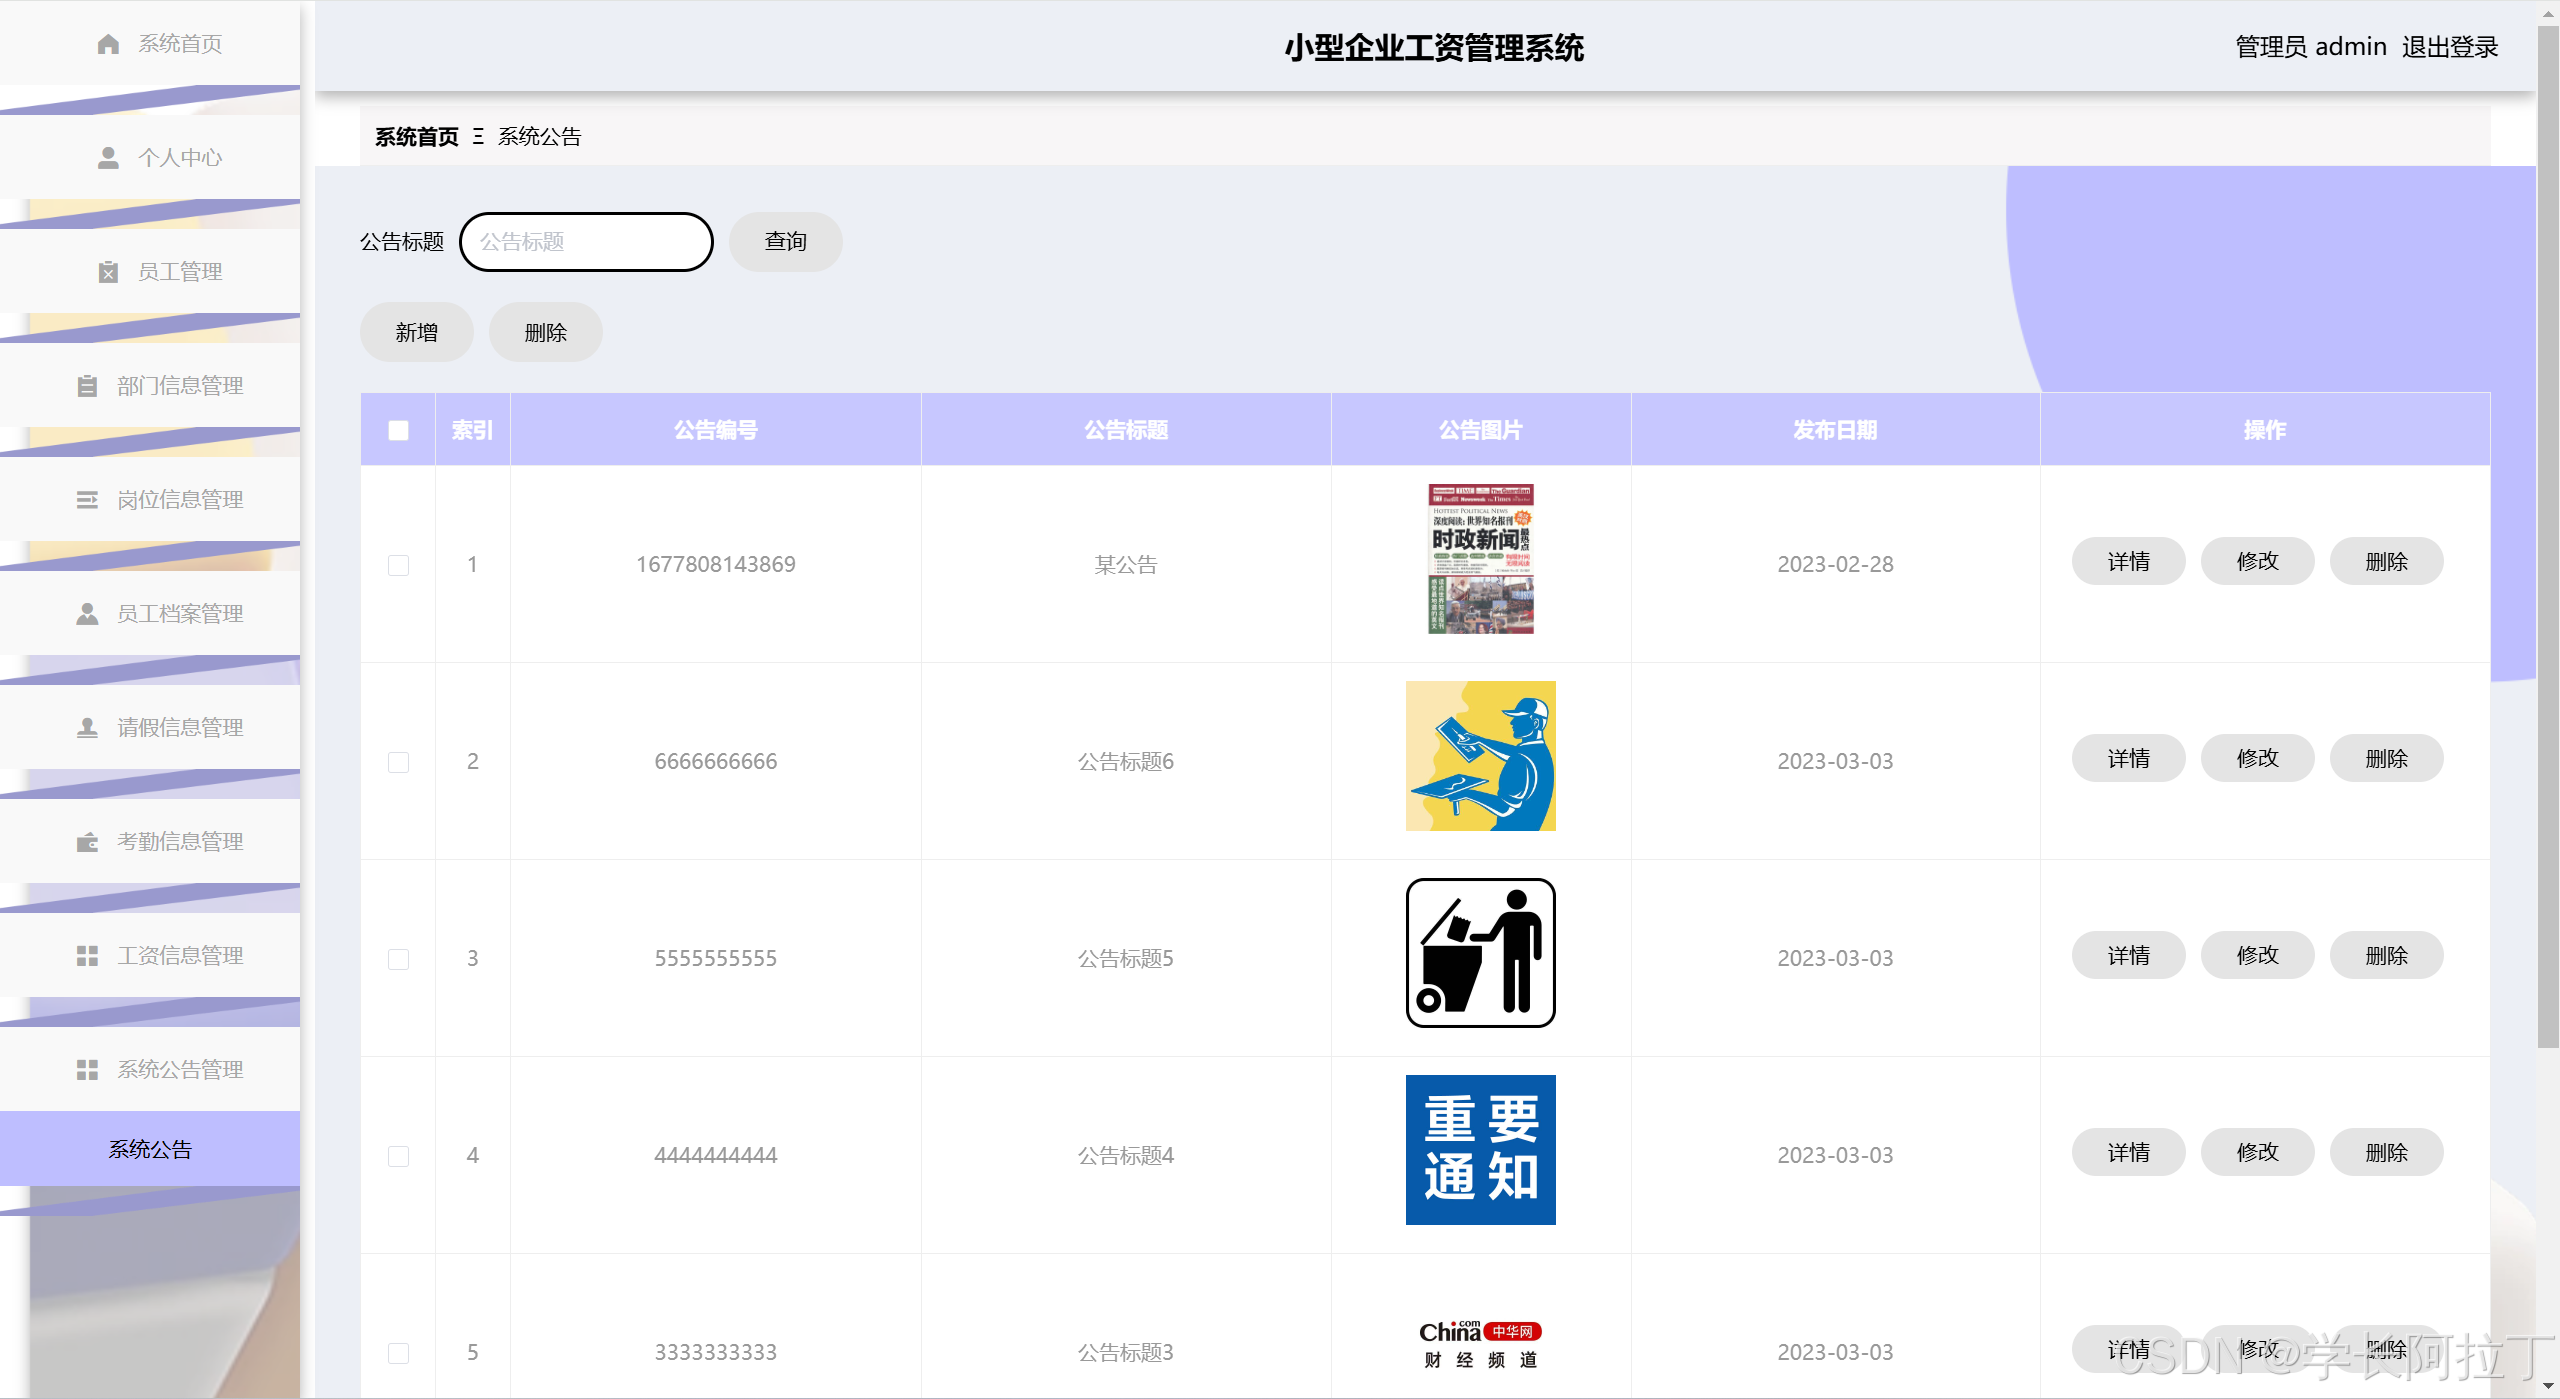Click the user icon beside 员工档案管理
The width and height of the screenshot is (2560, 1399).
(x=87, y=614)
